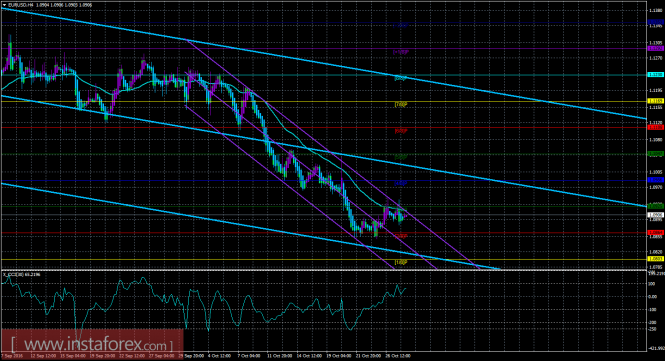665x361 pixels.
Task: Select the lower yellow 1.0803 price level tag
Action: click(x=655, y=259)
